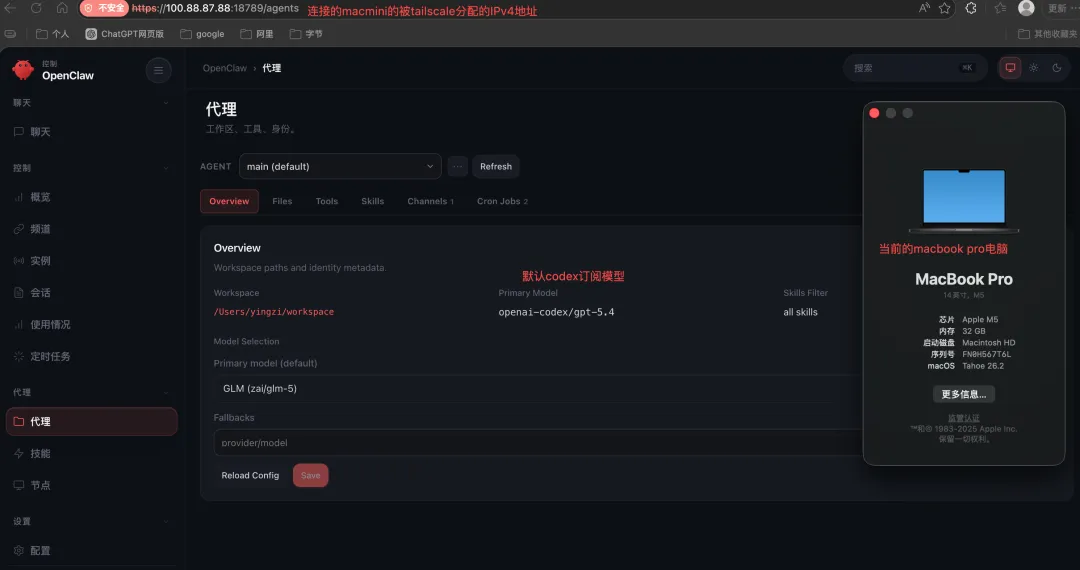The image size is (1080, 570).
Task: Open 定时任务 cron tasks in the sidebar
Action: click(90, 357)
